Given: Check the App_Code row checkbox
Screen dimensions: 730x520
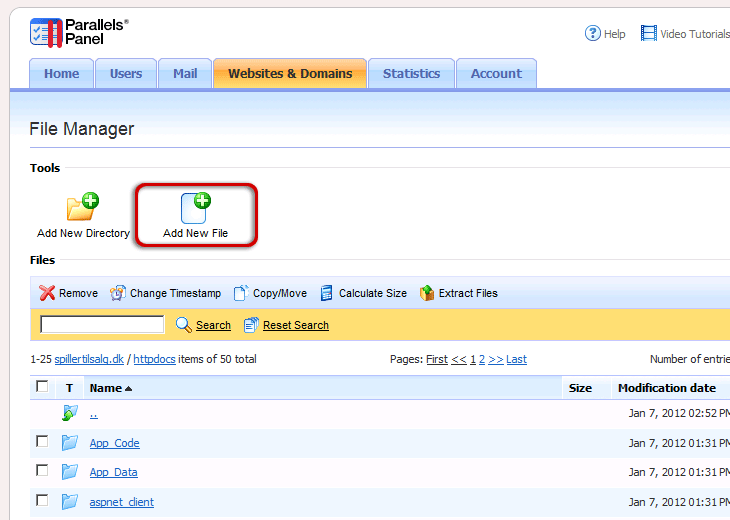Looking at the screenshot, I should [42, 441].
